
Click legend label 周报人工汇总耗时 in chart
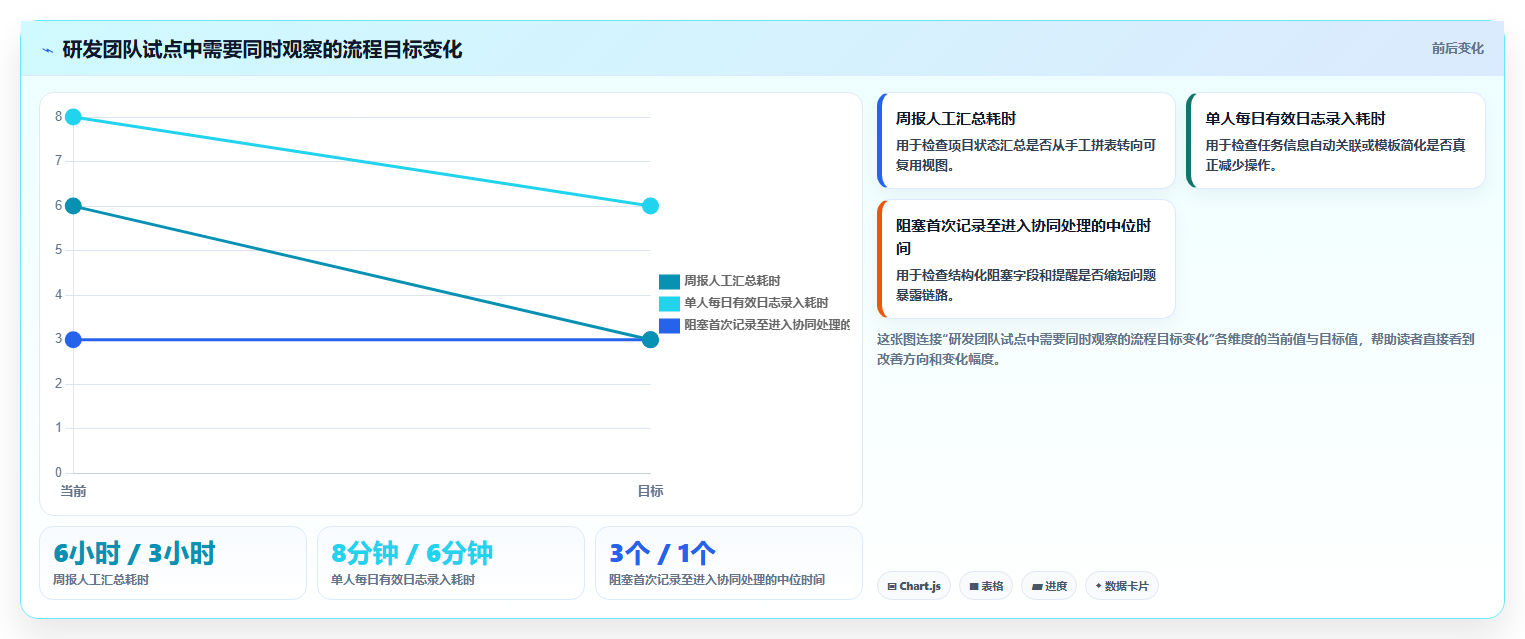(732, 282)
